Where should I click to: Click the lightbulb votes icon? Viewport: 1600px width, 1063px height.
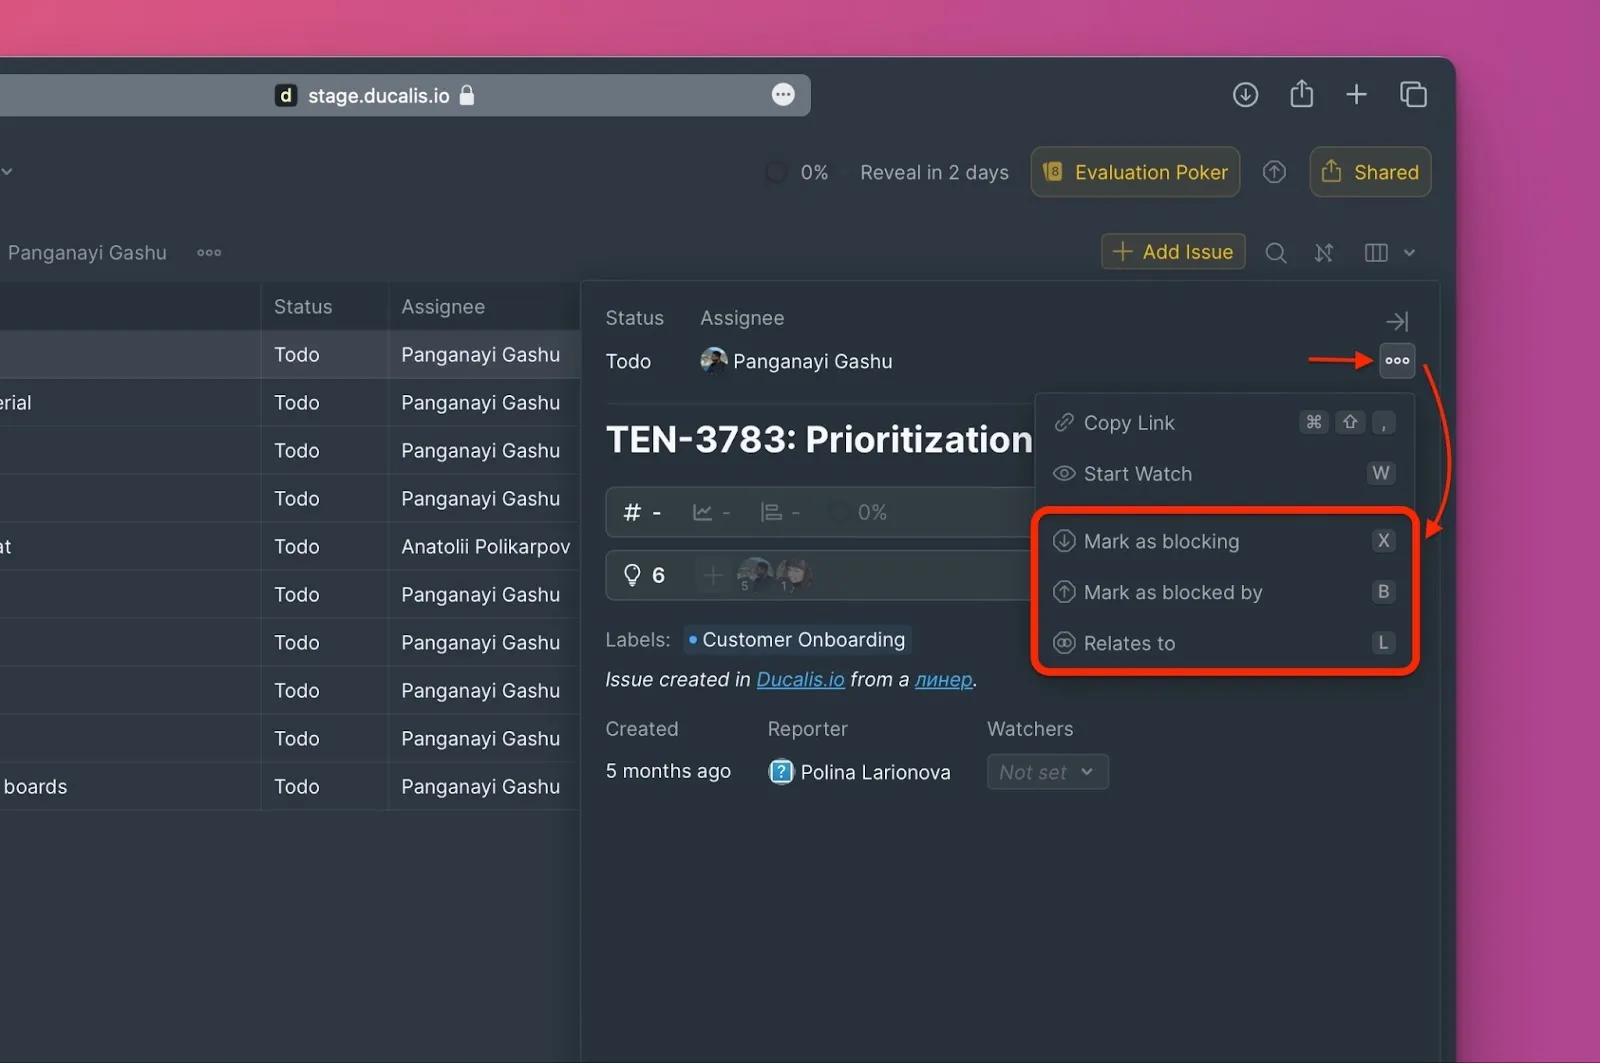tap(632, 575)
